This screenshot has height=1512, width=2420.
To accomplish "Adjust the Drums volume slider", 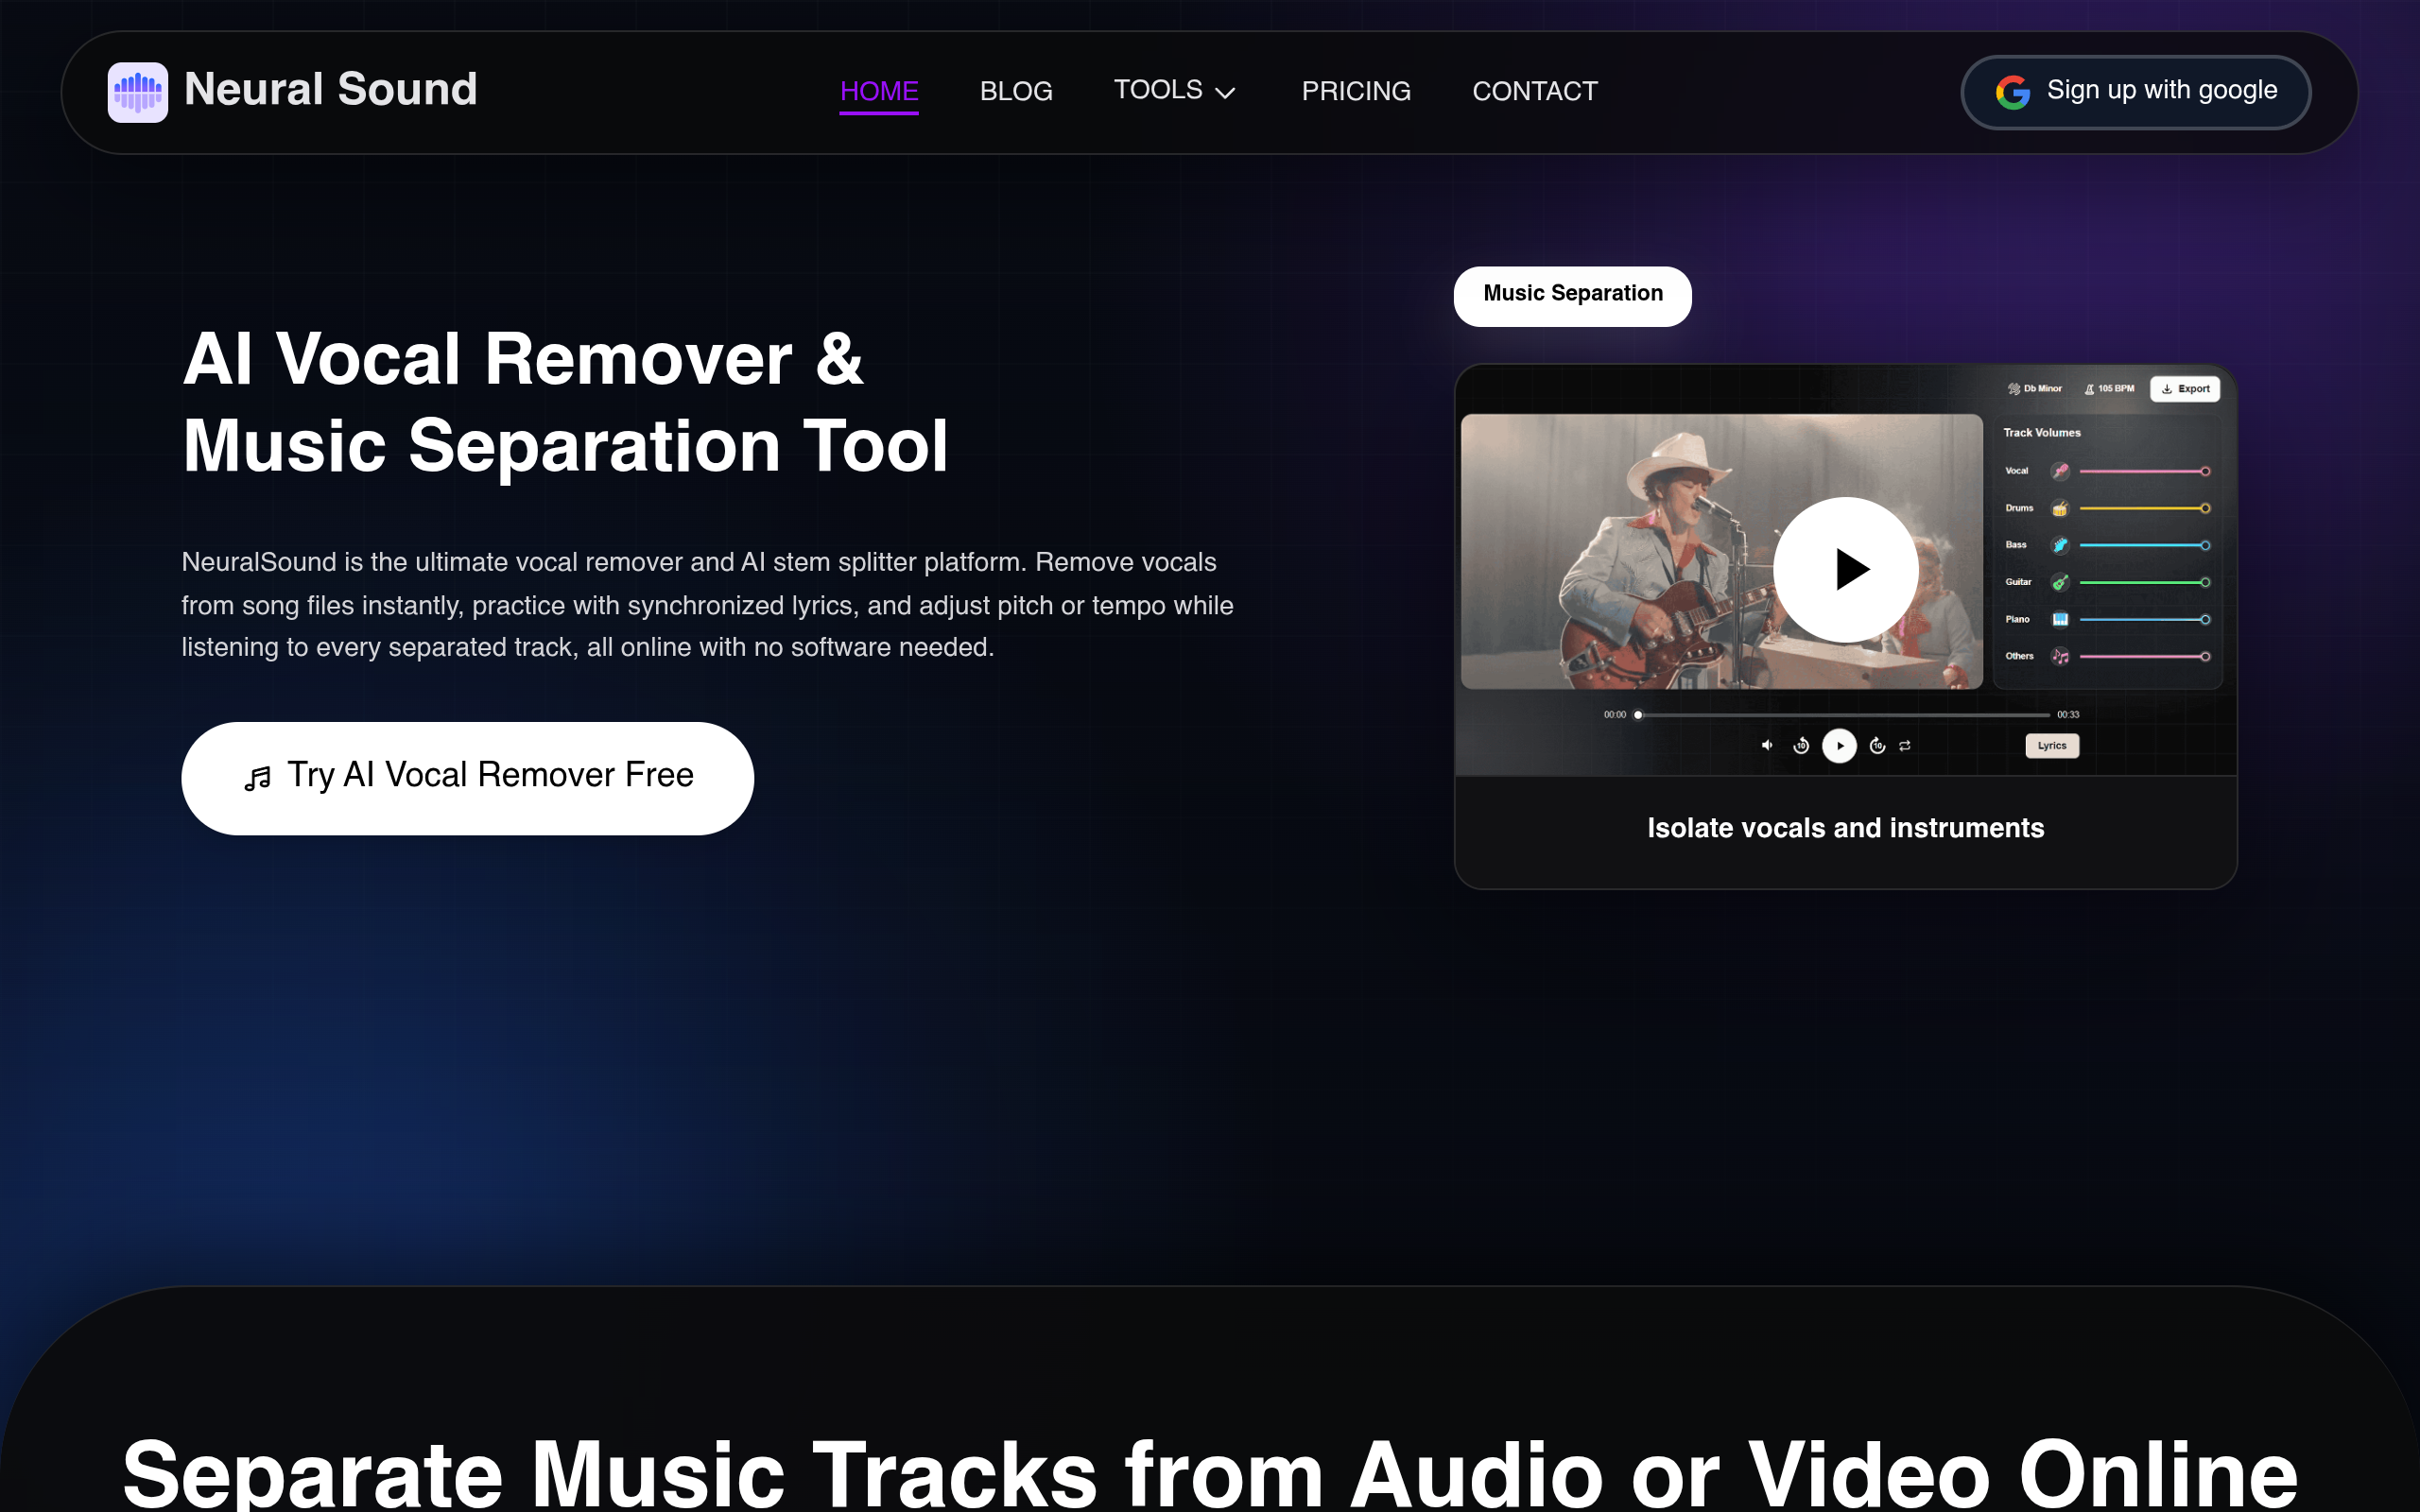I will point(2144,508).
